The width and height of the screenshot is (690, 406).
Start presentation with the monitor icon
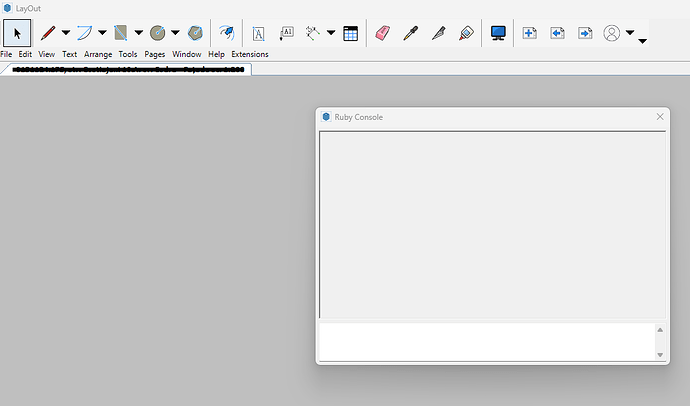(x=498, y=33)
